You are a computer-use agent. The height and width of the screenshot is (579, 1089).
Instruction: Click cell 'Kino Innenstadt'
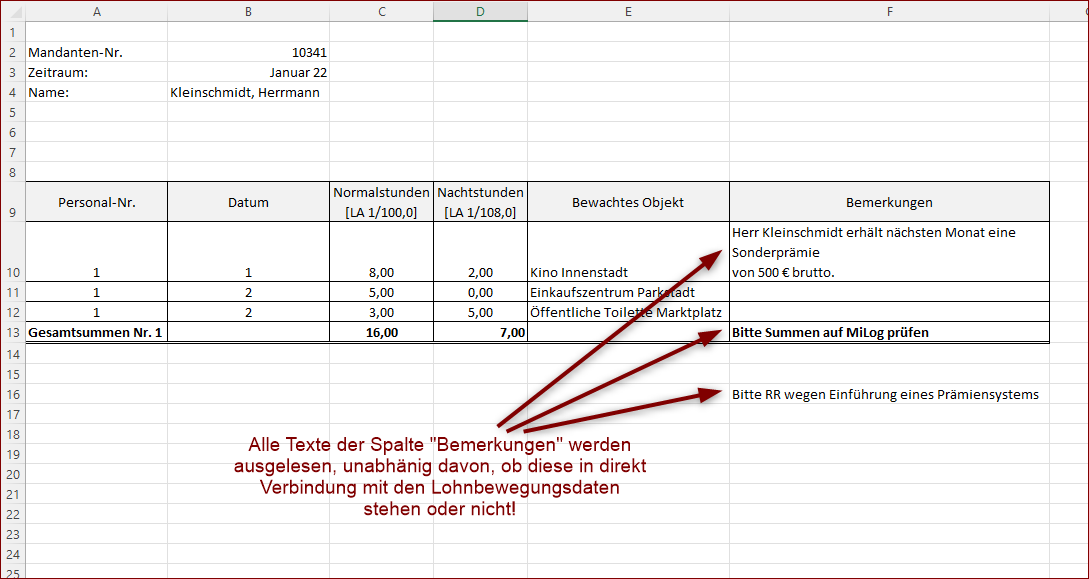pos(629,251)
